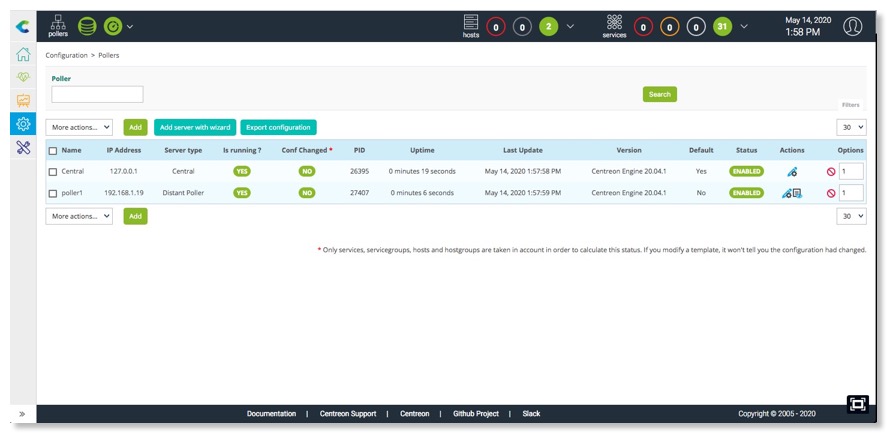Click the disable icon for poller1
Viewport: 887px width, 433px height.
click(x=830, y=193)
